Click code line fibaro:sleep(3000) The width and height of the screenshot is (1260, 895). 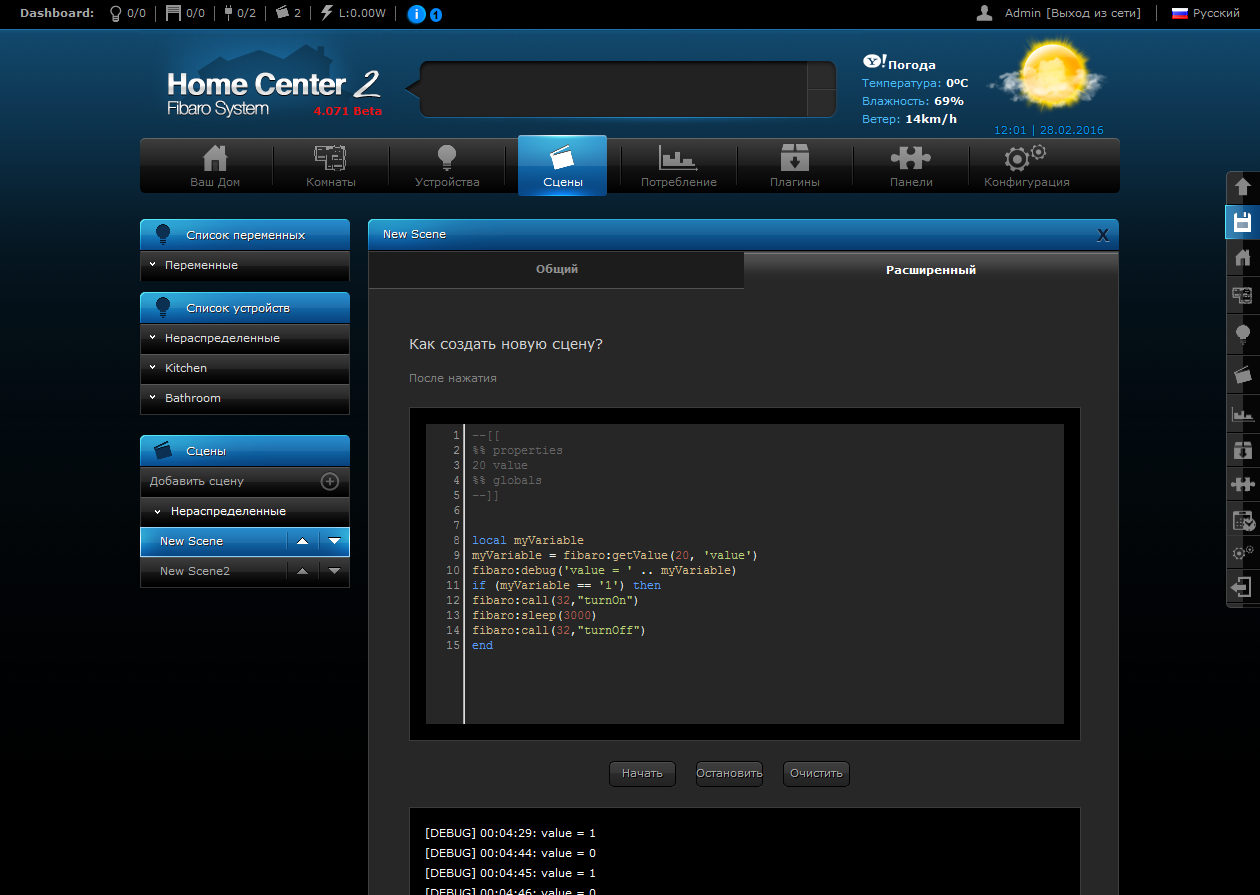(535, 616)
